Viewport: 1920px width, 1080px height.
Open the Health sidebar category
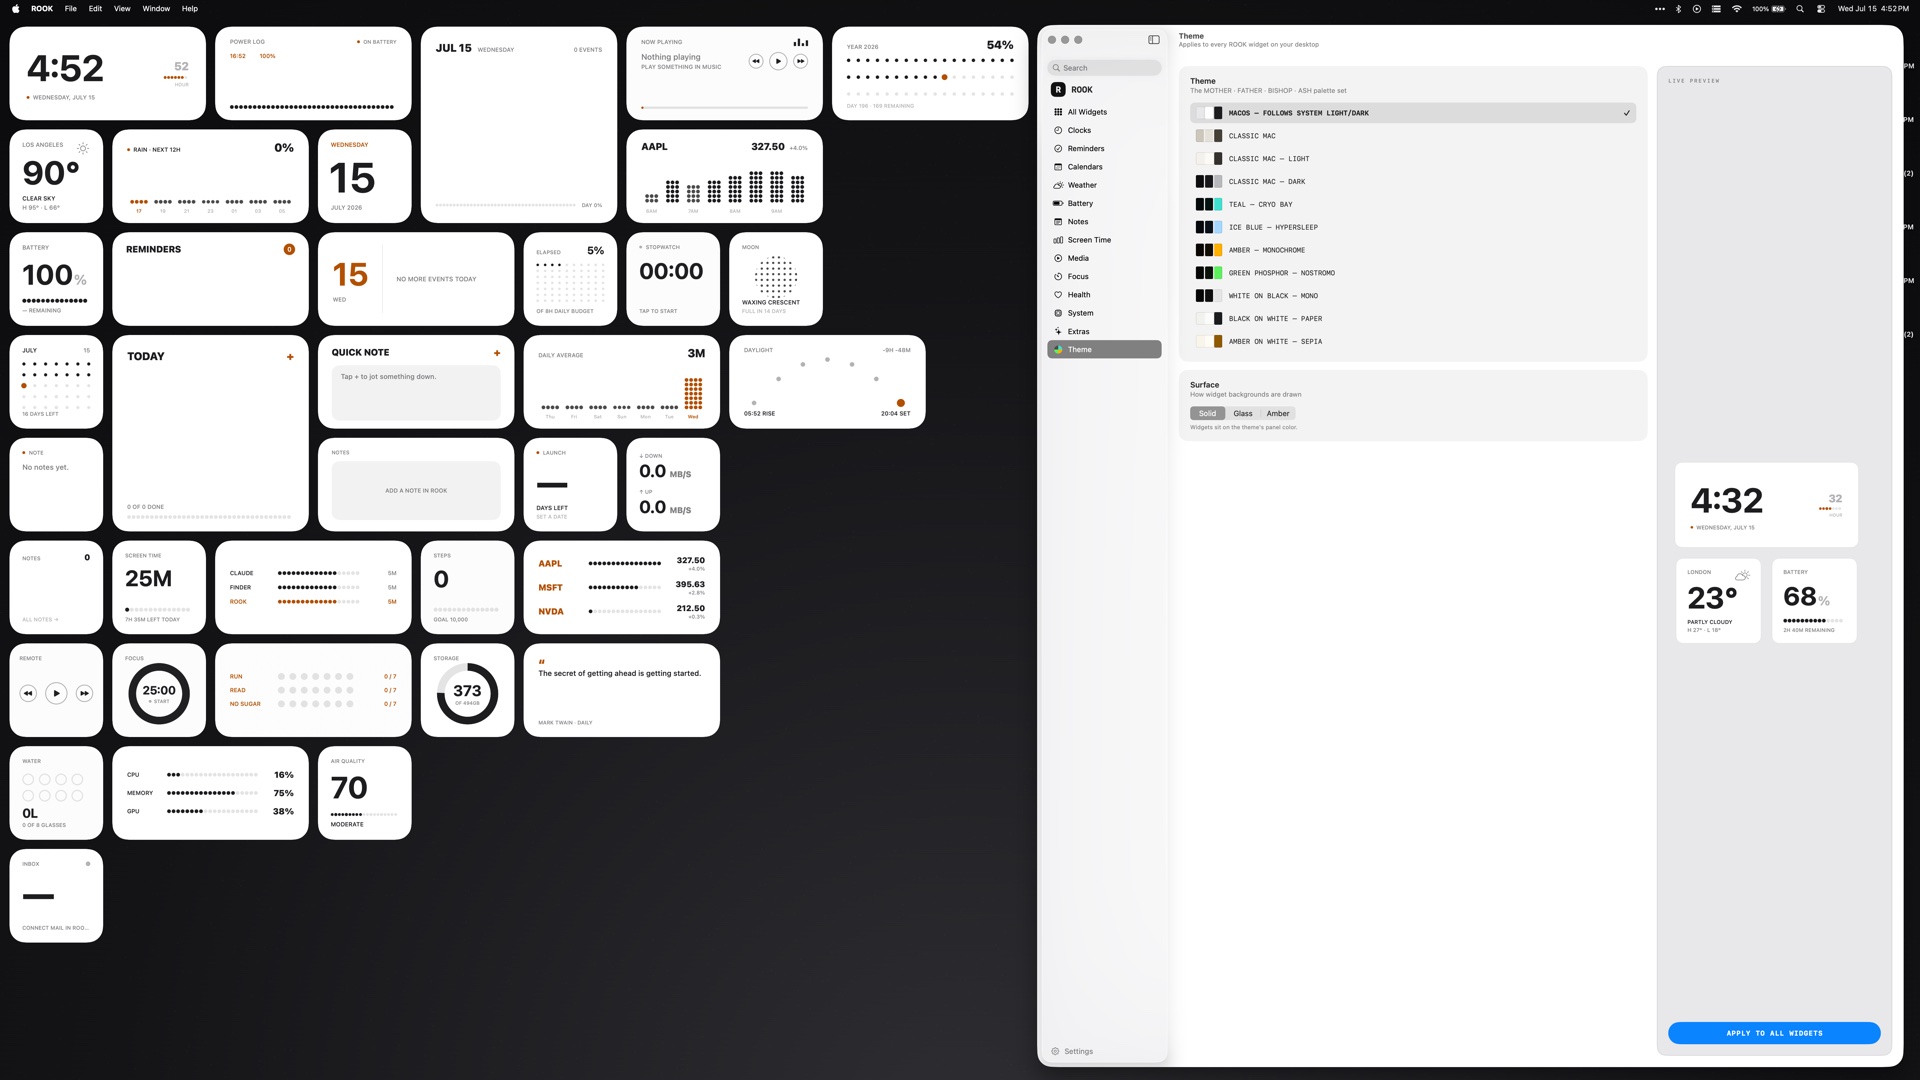point(1104,295)
